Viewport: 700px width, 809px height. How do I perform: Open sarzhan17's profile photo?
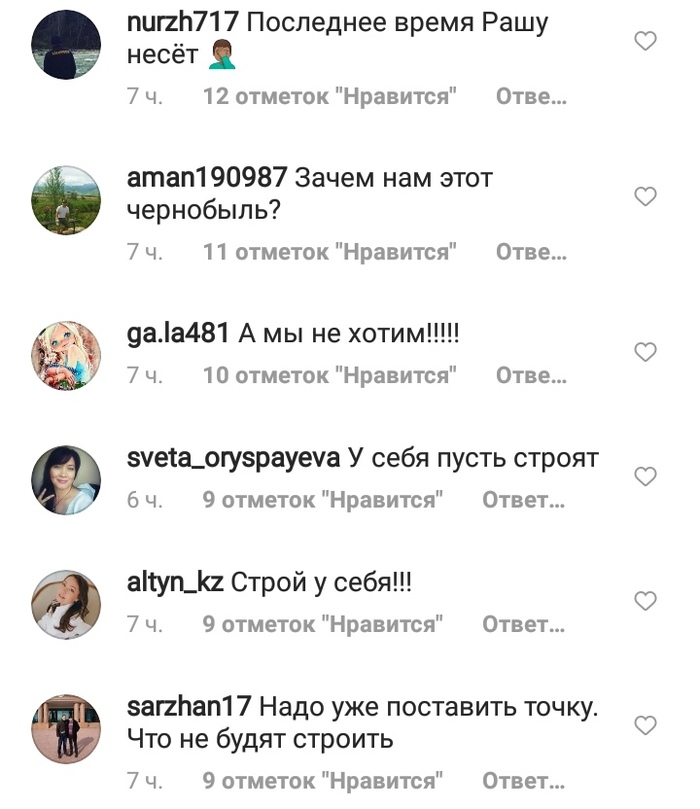[x=66, y=729]
